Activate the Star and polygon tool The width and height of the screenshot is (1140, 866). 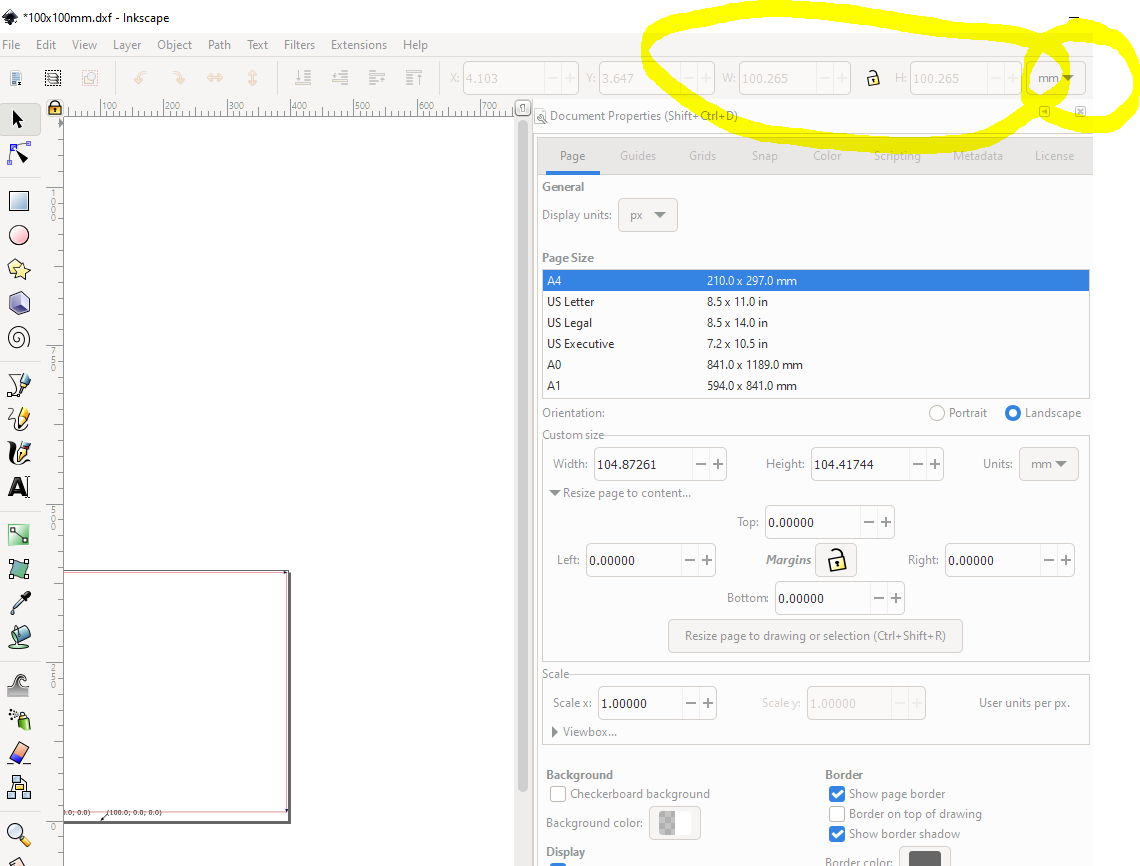19,269
